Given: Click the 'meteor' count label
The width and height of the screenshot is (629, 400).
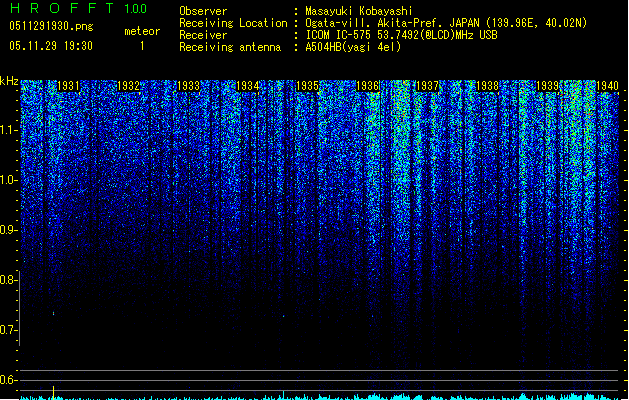Looking at the screenshot, I should [142, 31].
